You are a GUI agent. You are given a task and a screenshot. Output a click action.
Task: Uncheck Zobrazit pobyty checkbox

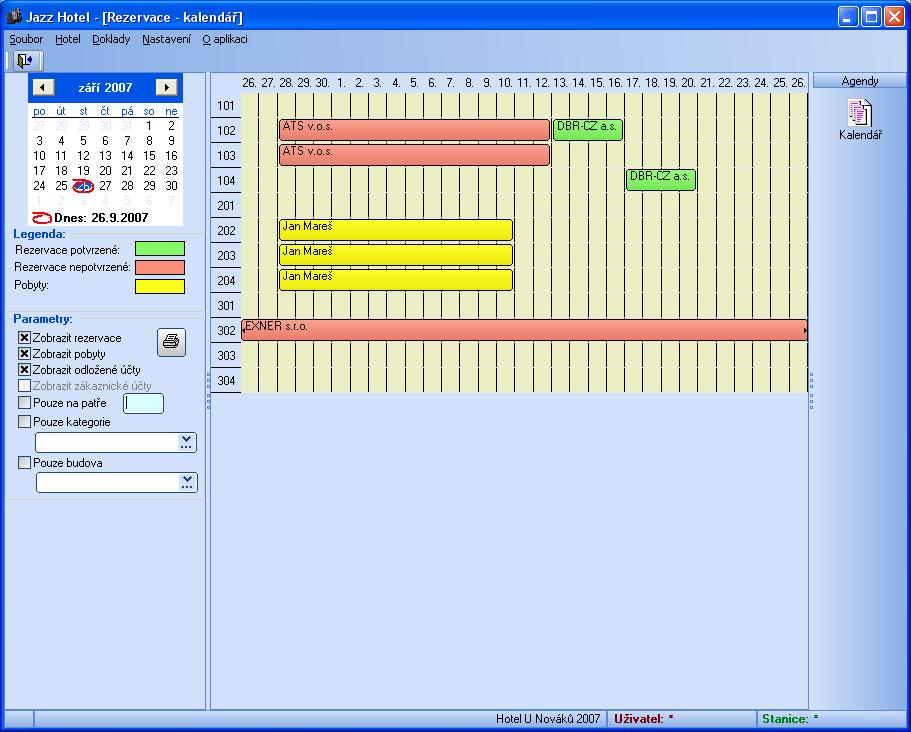coord(25,354)
